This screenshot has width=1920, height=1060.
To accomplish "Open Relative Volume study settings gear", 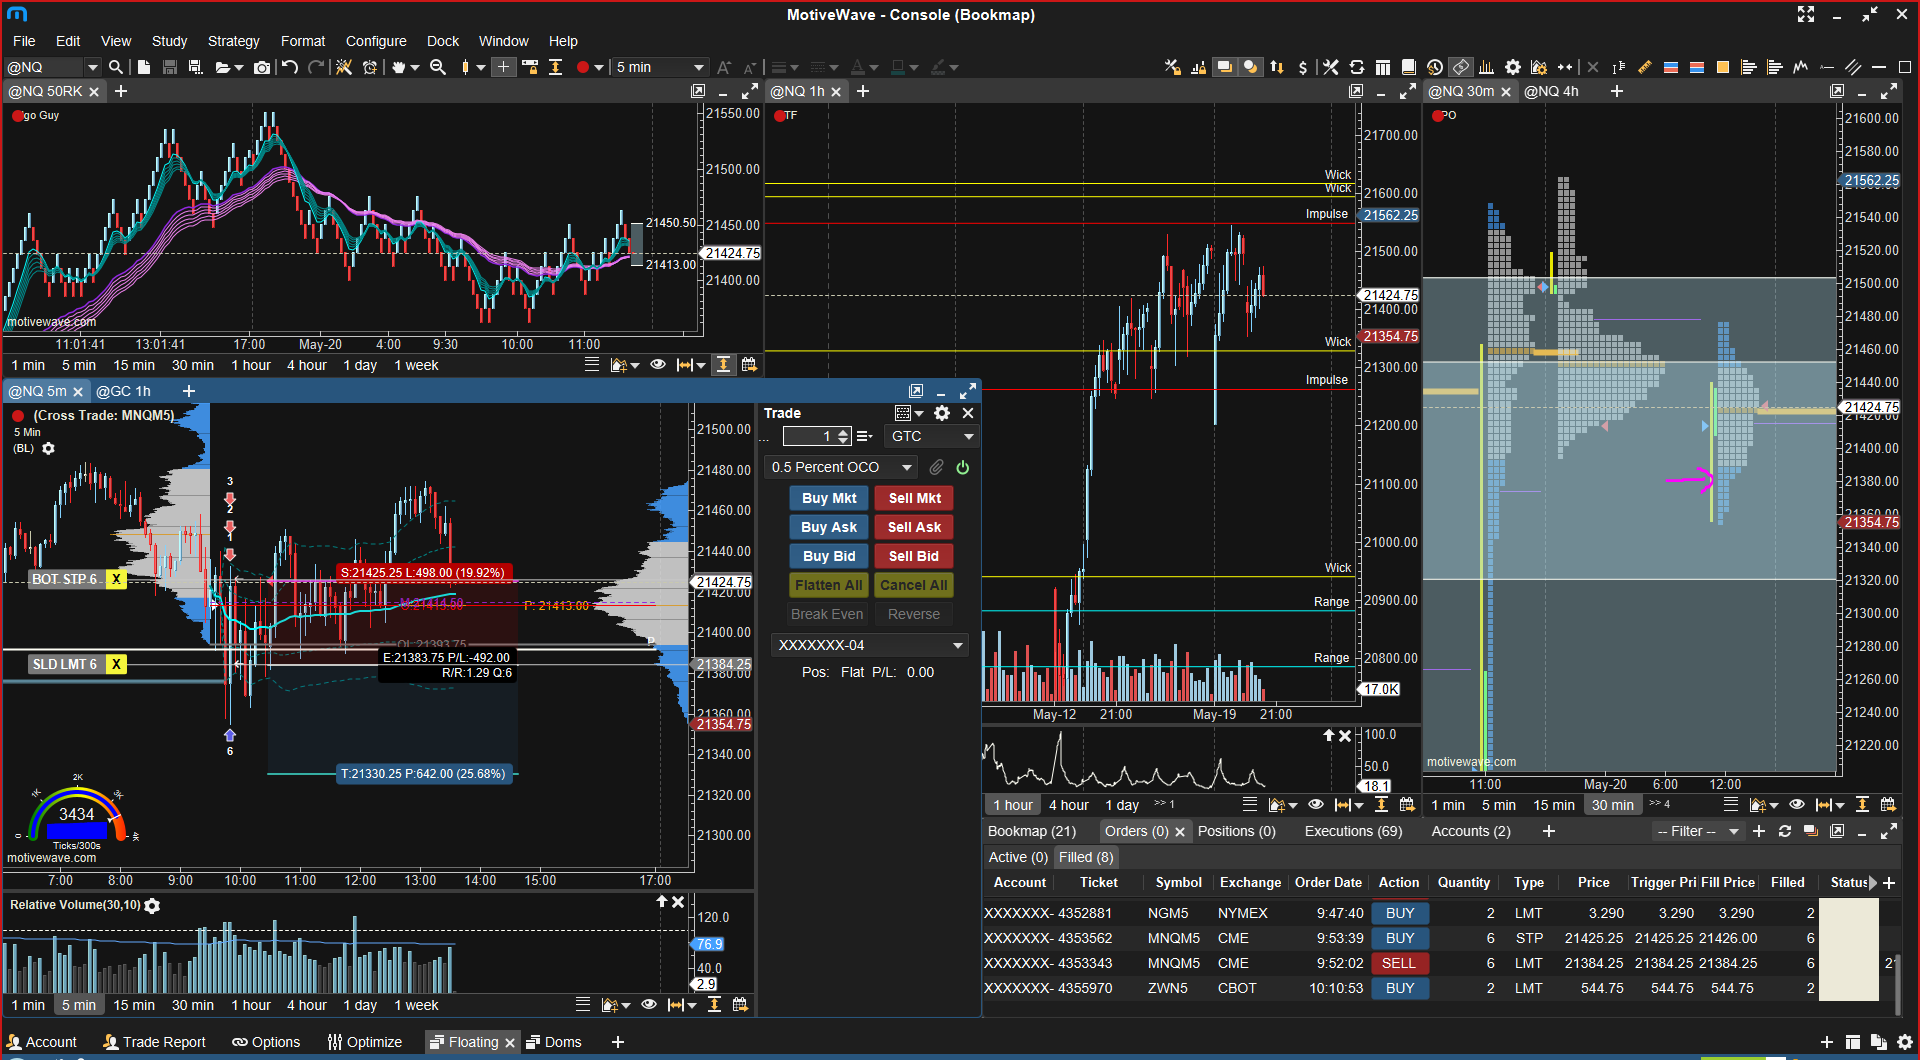I will point(152,906).
